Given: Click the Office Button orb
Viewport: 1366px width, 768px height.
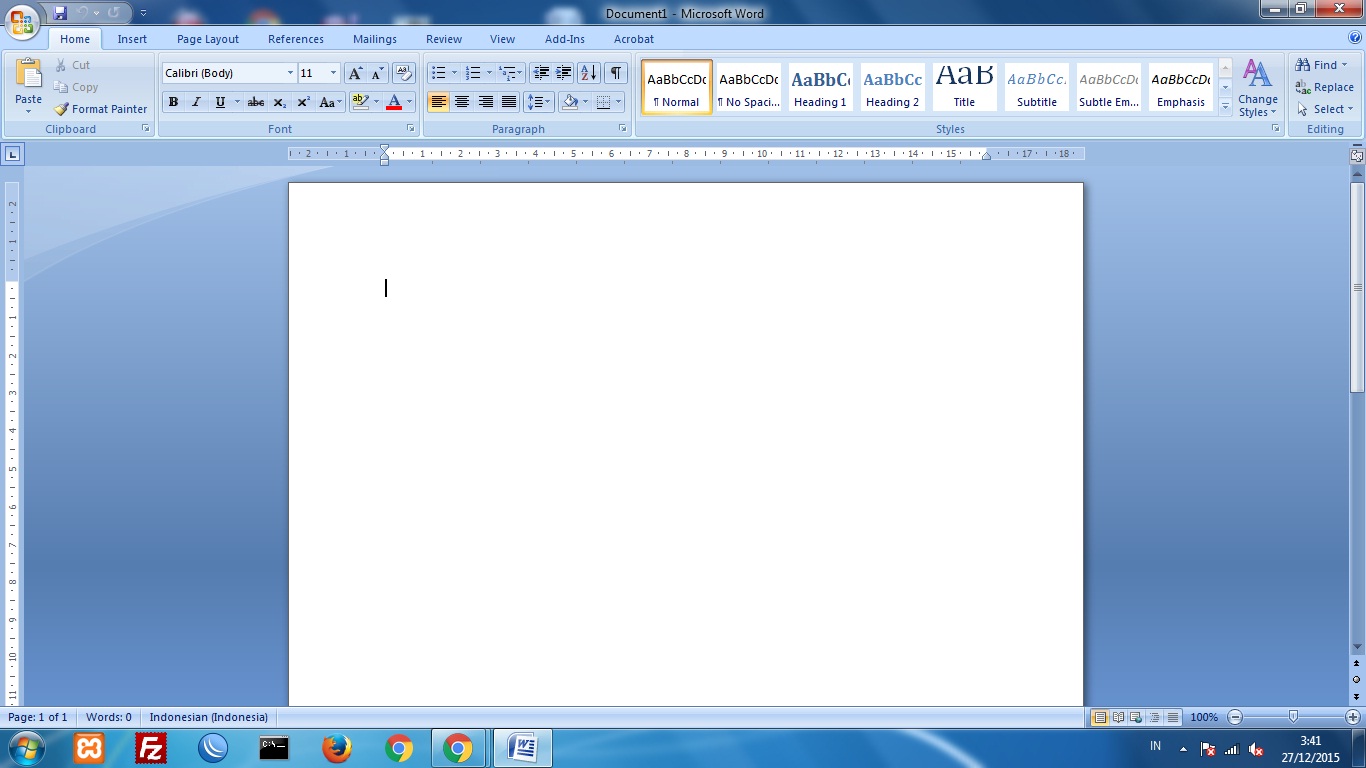Looking at the screenshot, I should (22, 20).
